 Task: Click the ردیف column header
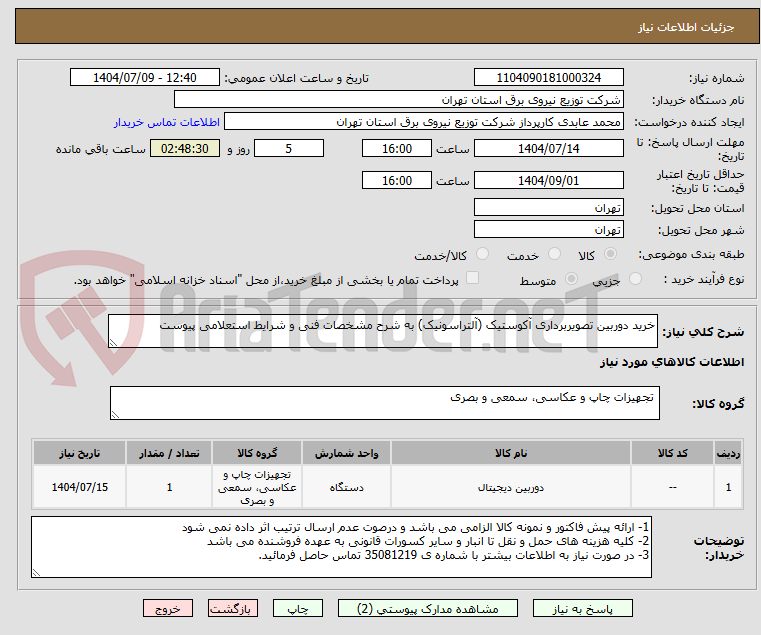coord(728,453)
